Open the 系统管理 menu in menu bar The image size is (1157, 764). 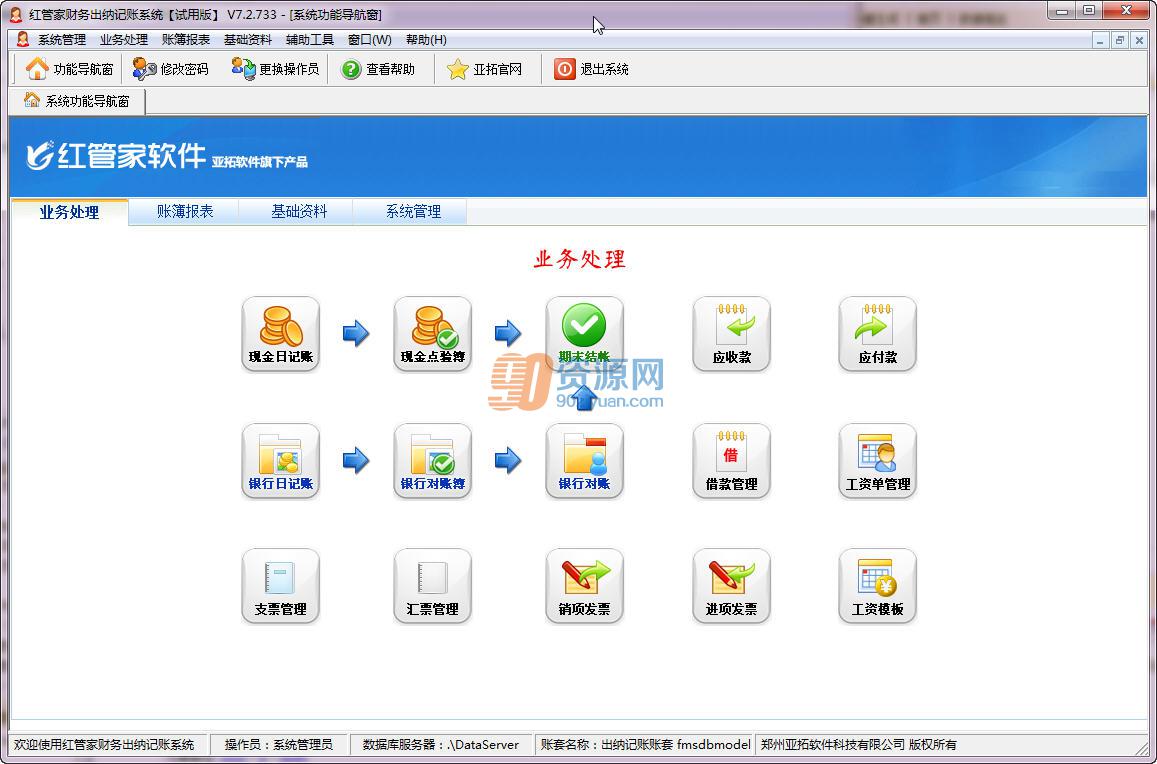pyautogui.click(x=62, y=40)
